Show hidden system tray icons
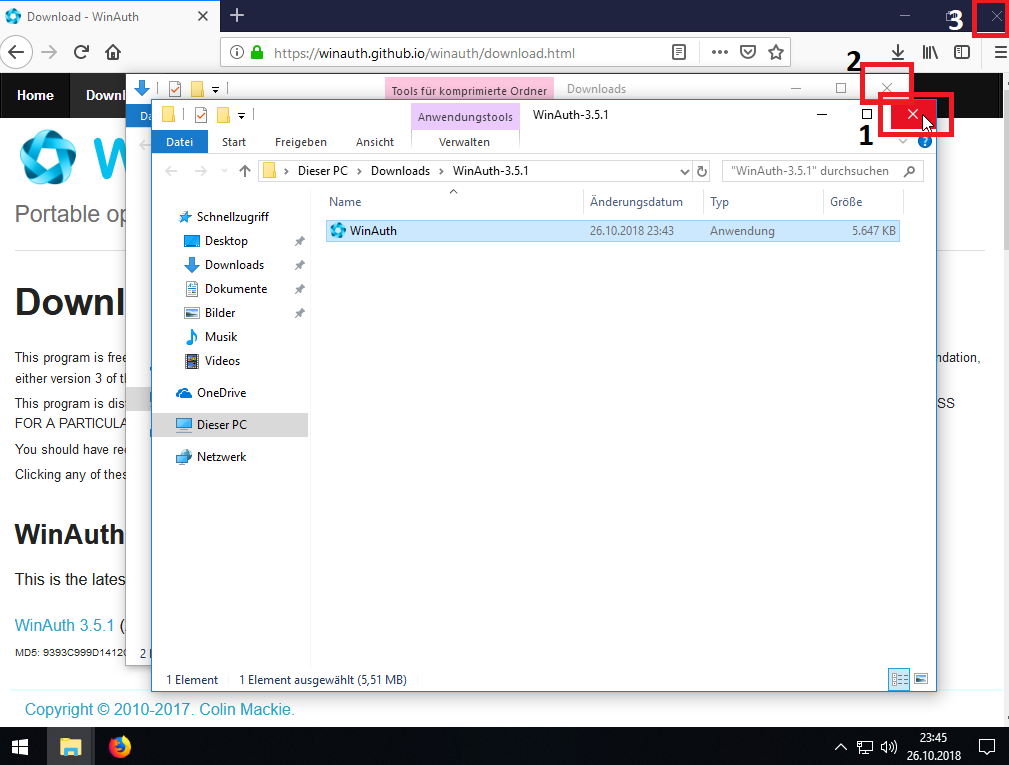 pos(841,747)
